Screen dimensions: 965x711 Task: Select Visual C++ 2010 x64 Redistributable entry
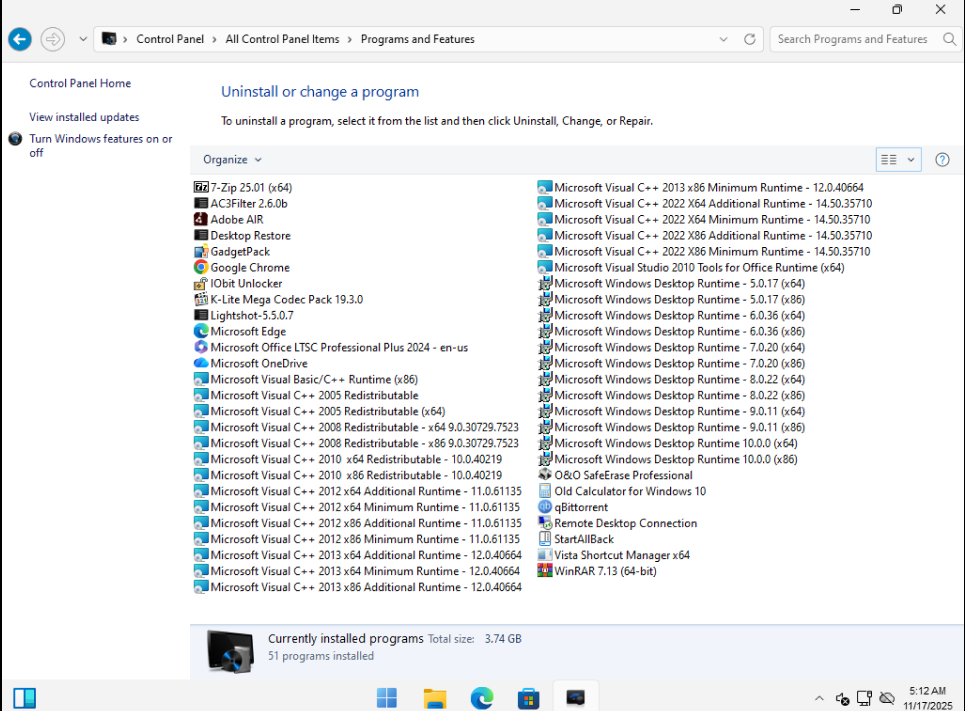tap(348, 459)
